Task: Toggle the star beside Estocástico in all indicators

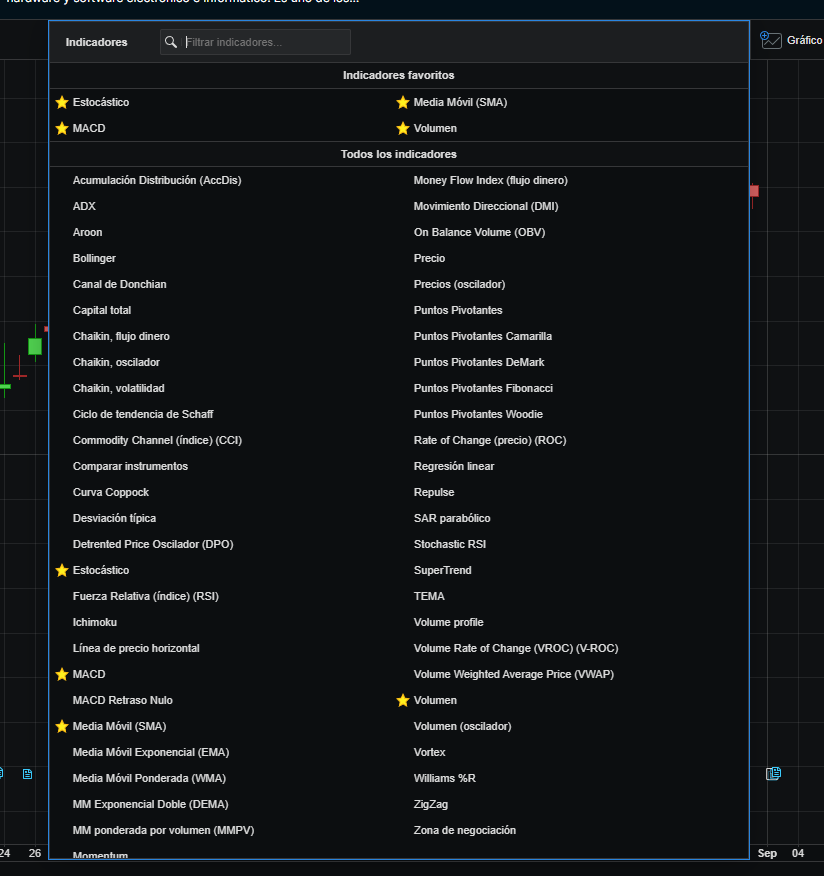Action: 62,570
